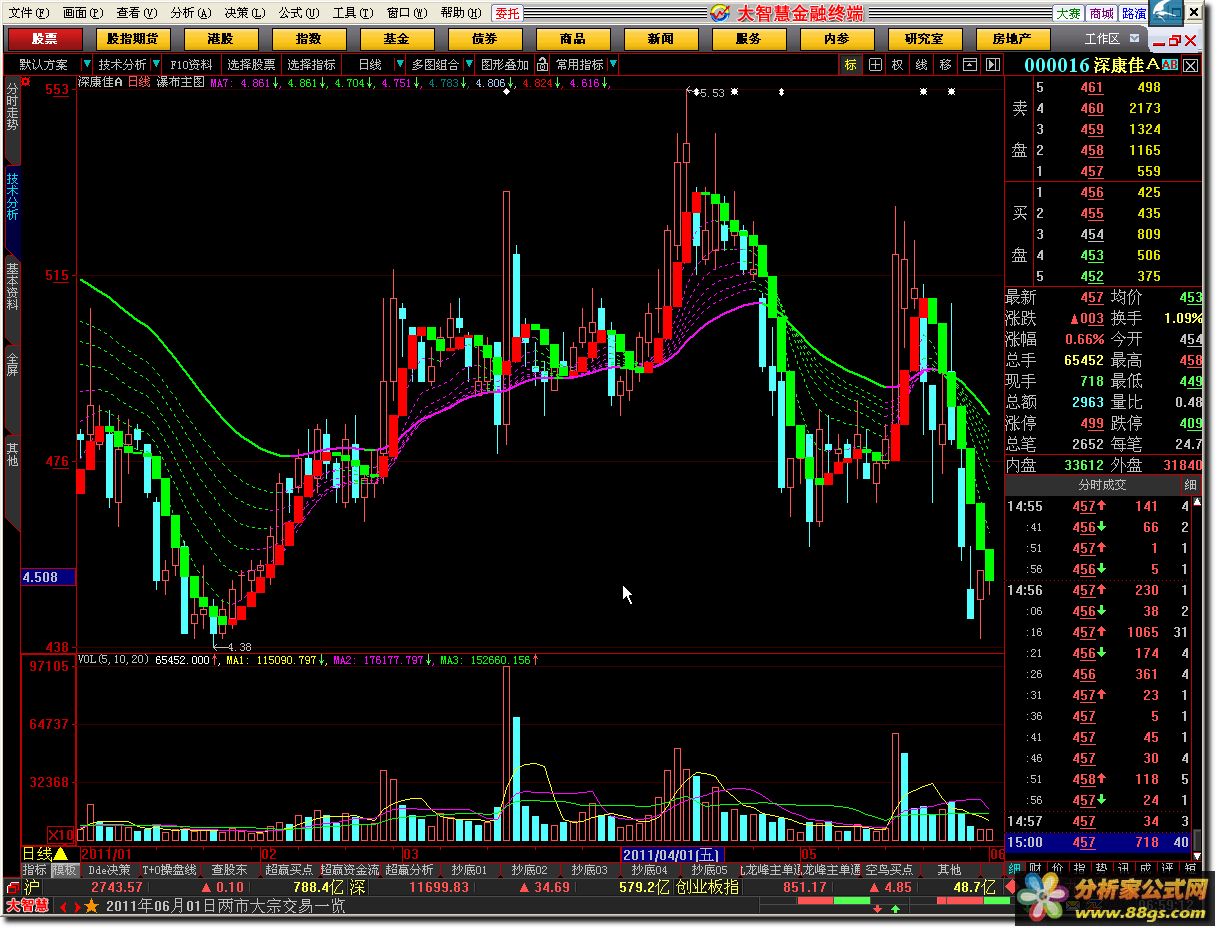This screenshot has width=1217, height=928.
Task: Click the 商城 button at top right
Action: coord(1101,13)
